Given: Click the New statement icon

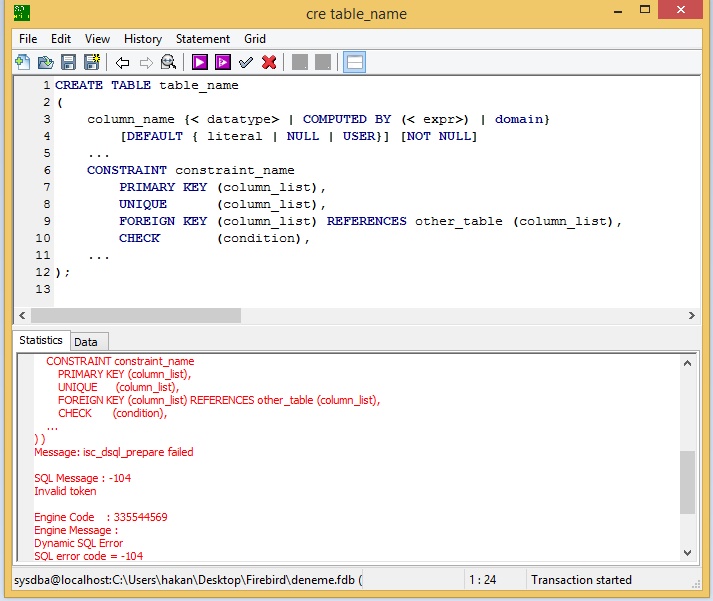Looking at the screenshot, I should pos(22,62).
